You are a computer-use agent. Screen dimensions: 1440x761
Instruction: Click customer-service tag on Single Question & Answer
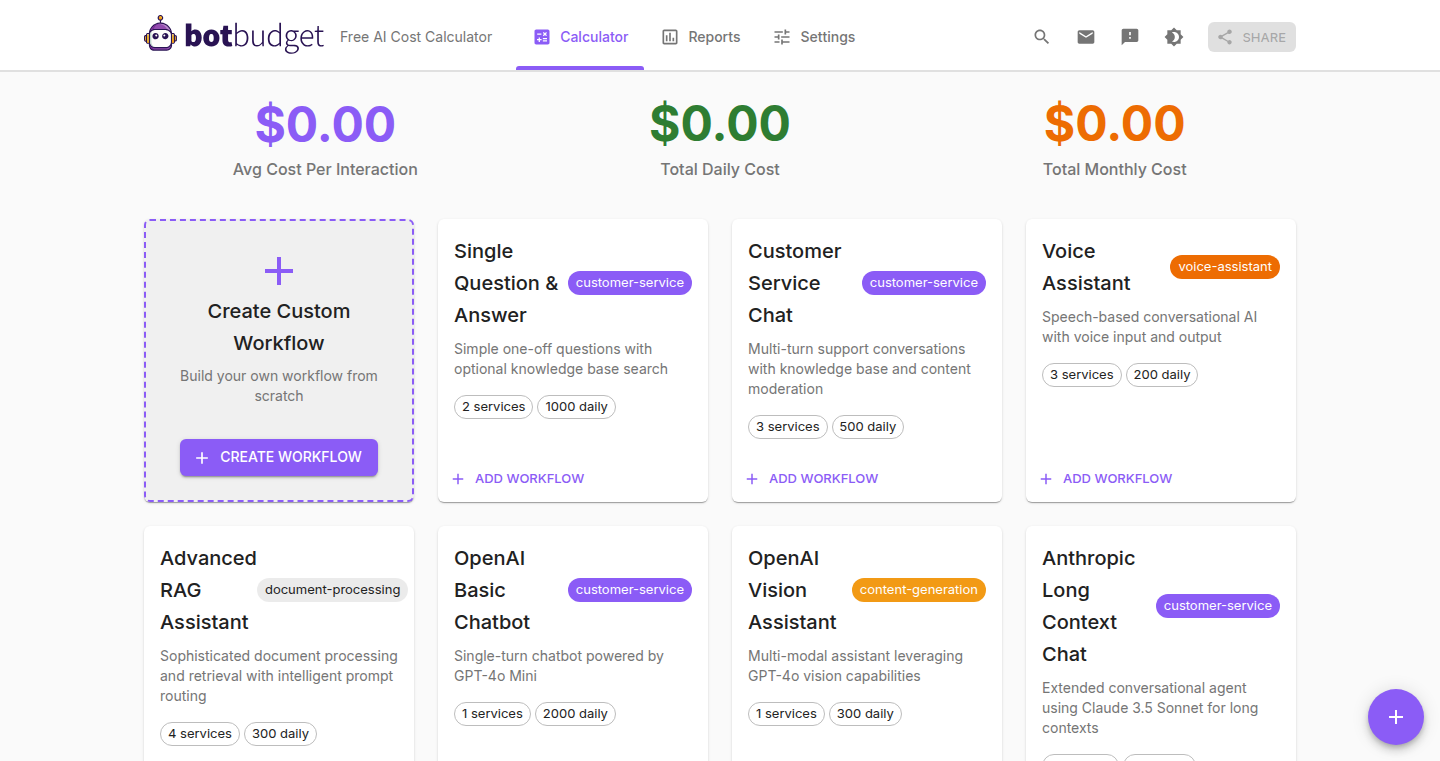point(630,283)
